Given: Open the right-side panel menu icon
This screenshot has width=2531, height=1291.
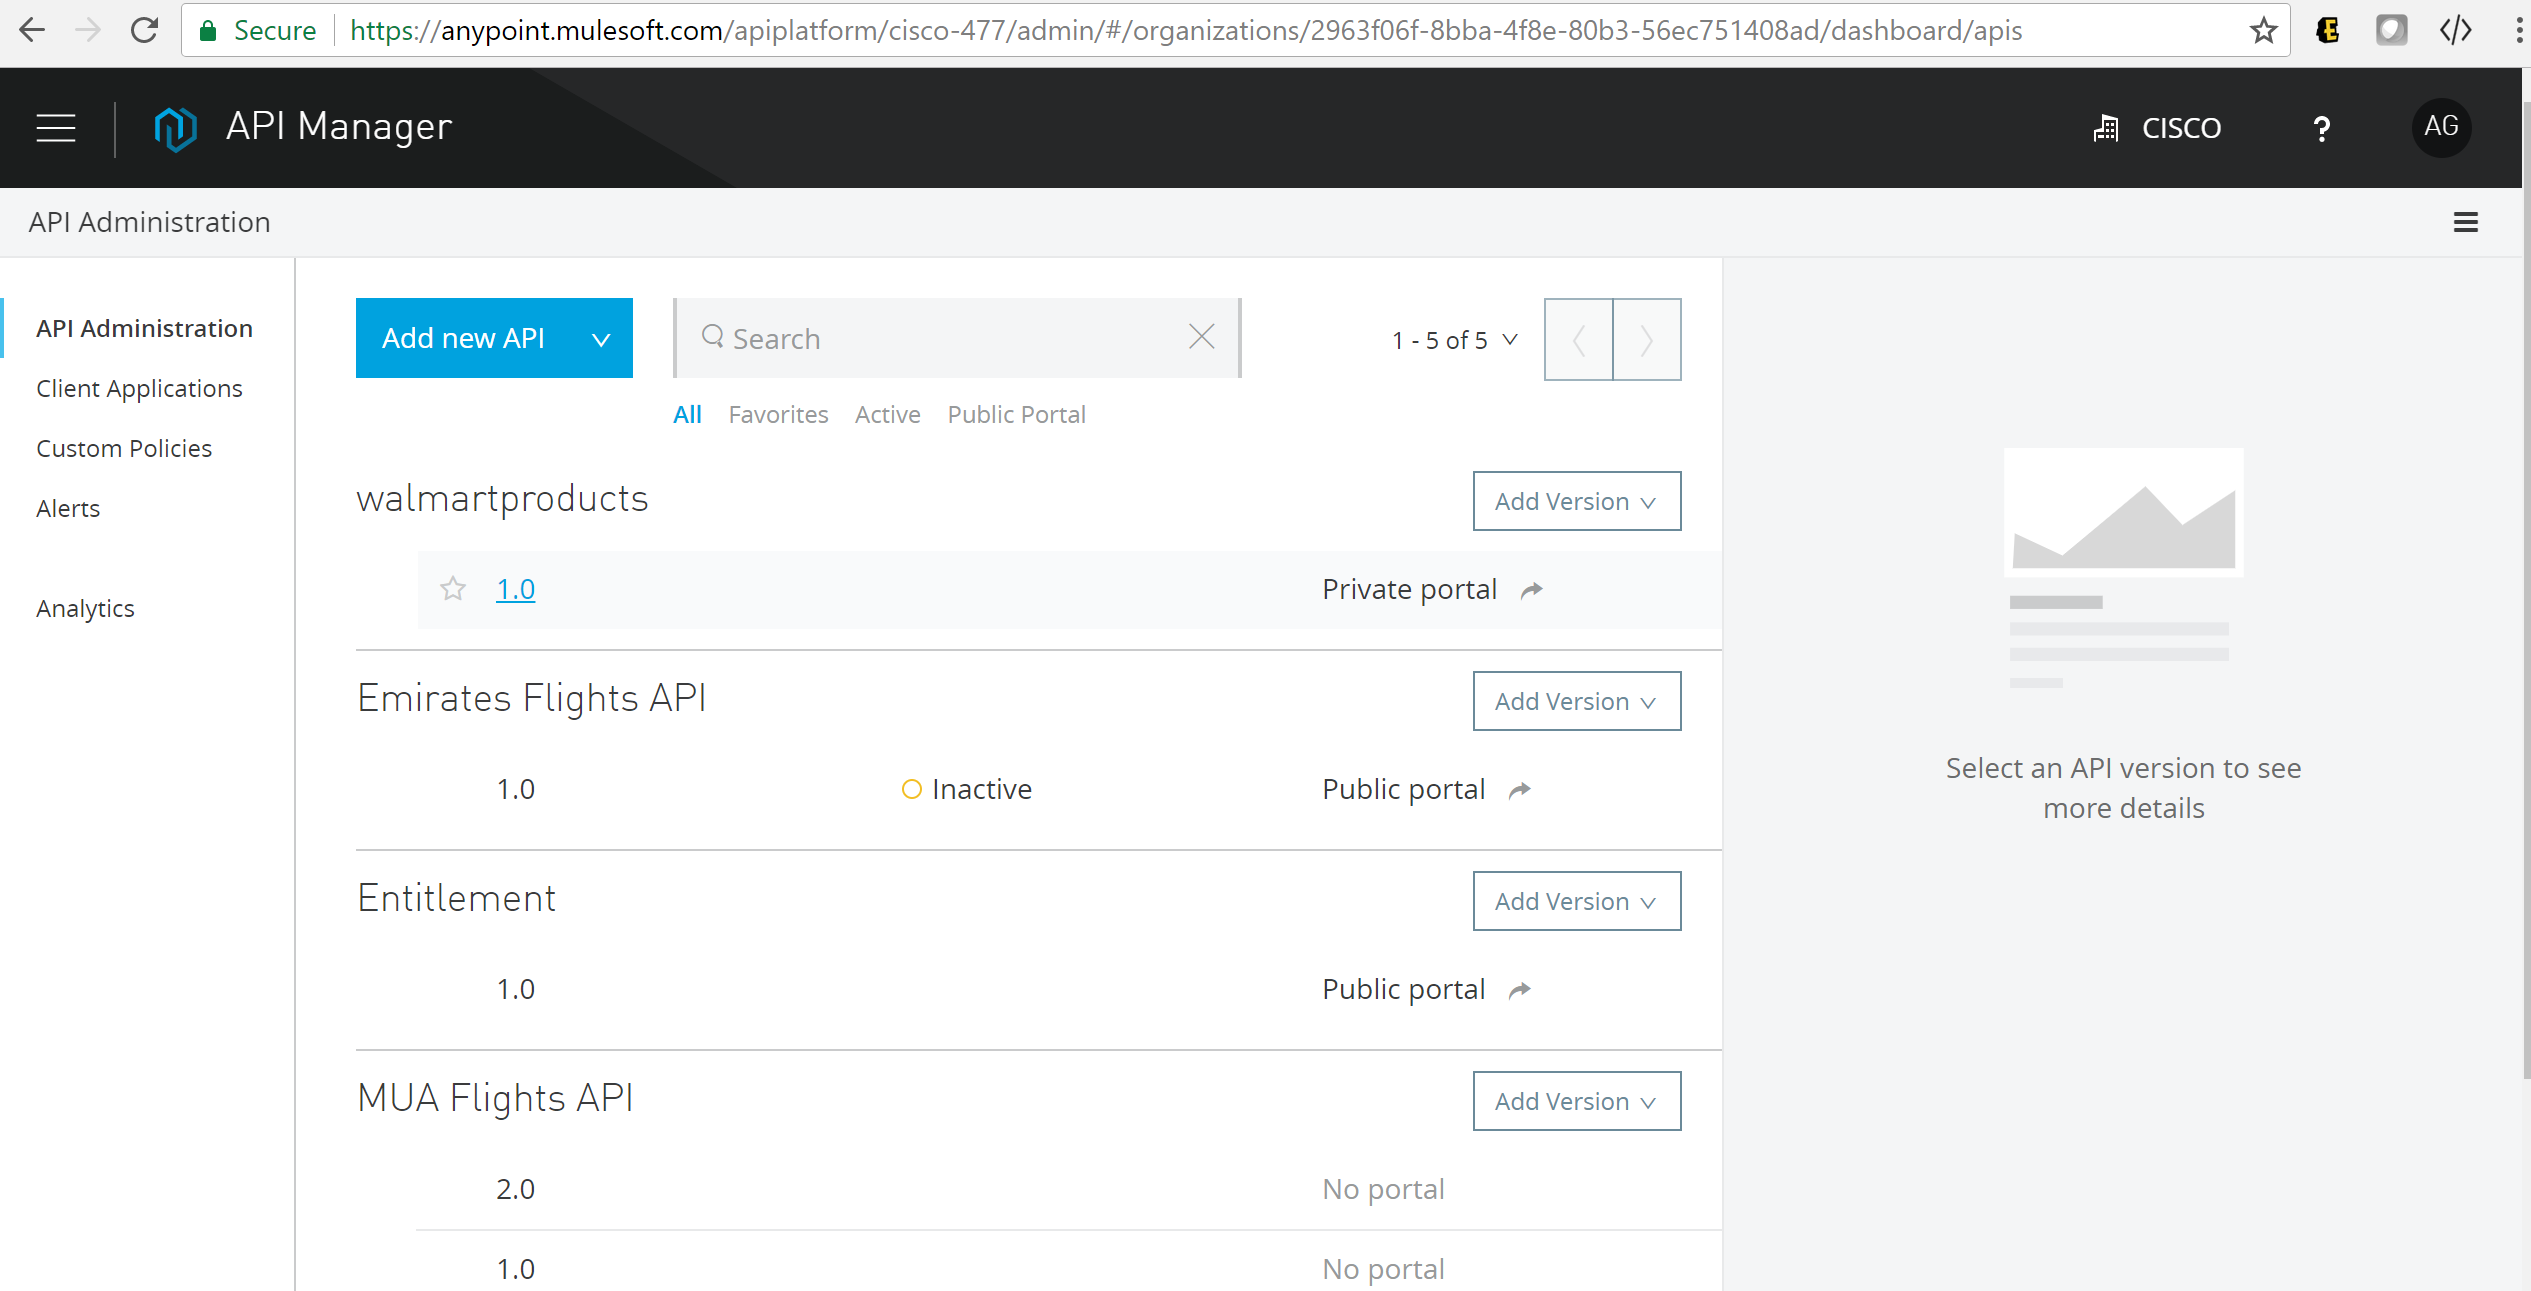Looking at the screenshot, I should (x=2465, y=222).
